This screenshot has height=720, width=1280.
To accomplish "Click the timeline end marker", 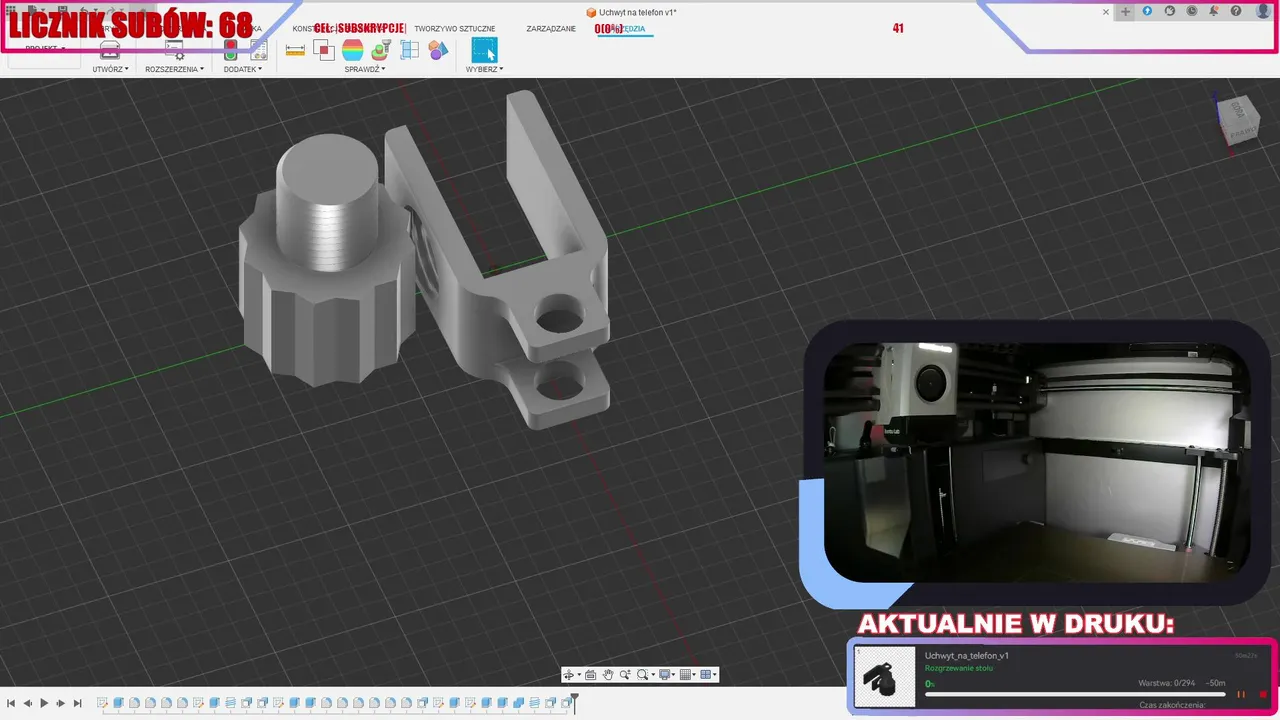I will tap(574, 703).
